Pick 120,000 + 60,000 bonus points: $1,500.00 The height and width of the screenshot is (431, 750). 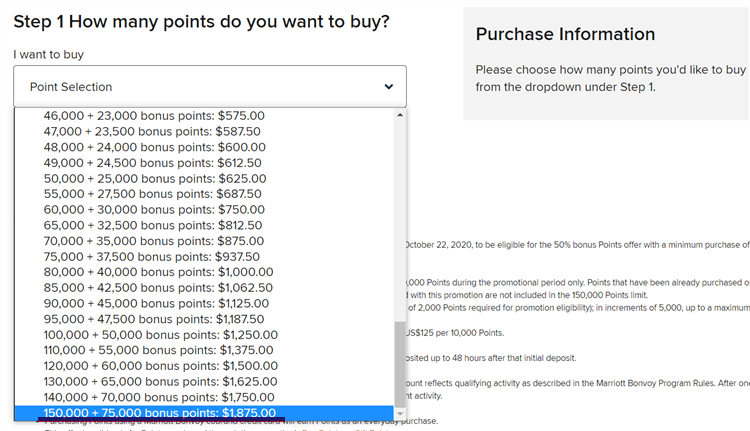160,366
